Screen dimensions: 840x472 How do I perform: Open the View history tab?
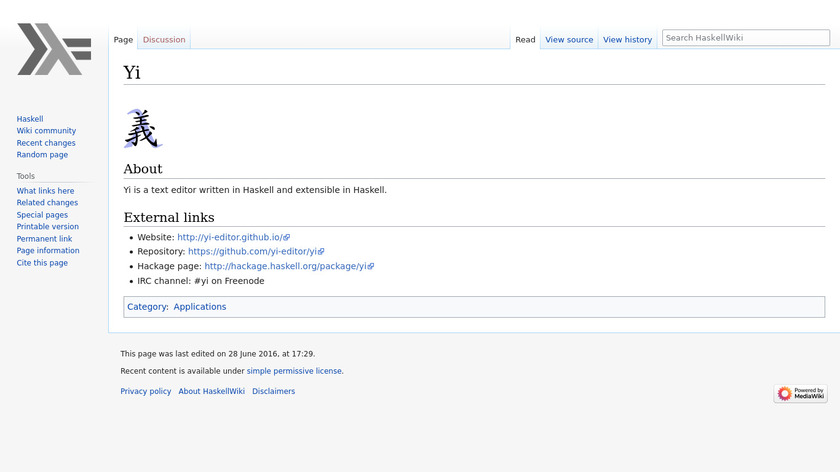pos(627,40)
